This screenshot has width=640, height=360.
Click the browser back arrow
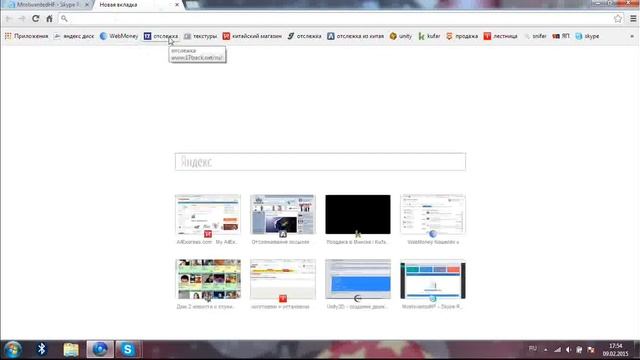[9, 18]
